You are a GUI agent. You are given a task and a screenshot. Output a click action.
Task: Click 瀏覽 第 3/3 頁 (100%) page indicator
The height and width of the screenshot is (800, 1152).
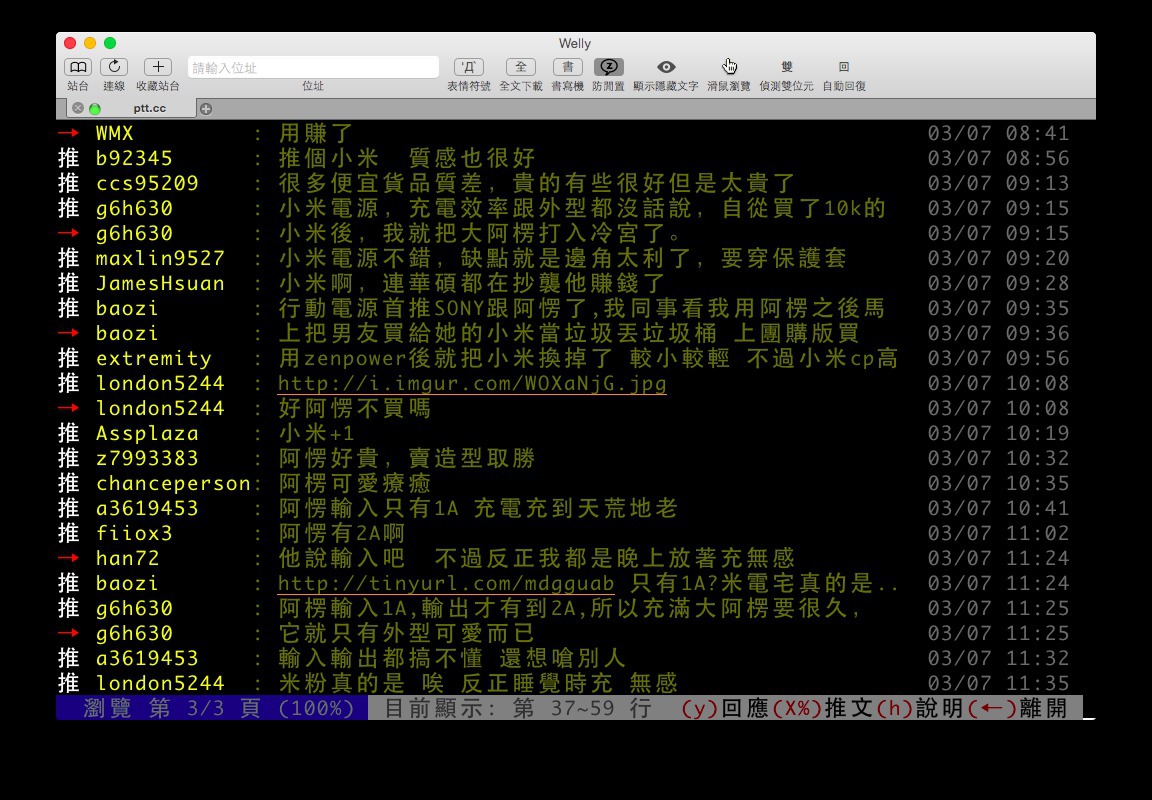pos(218,708)
